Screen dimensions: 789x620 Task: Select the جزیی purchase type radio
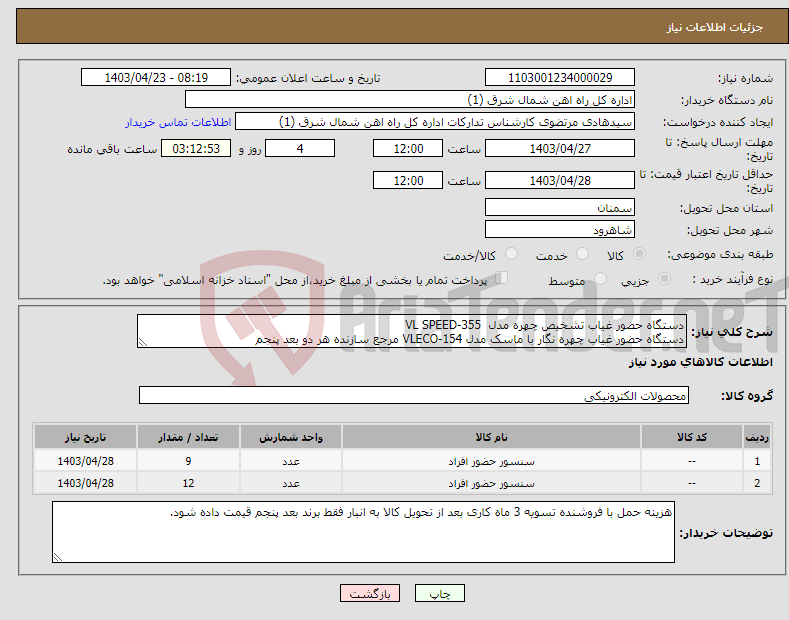point(664,278)
